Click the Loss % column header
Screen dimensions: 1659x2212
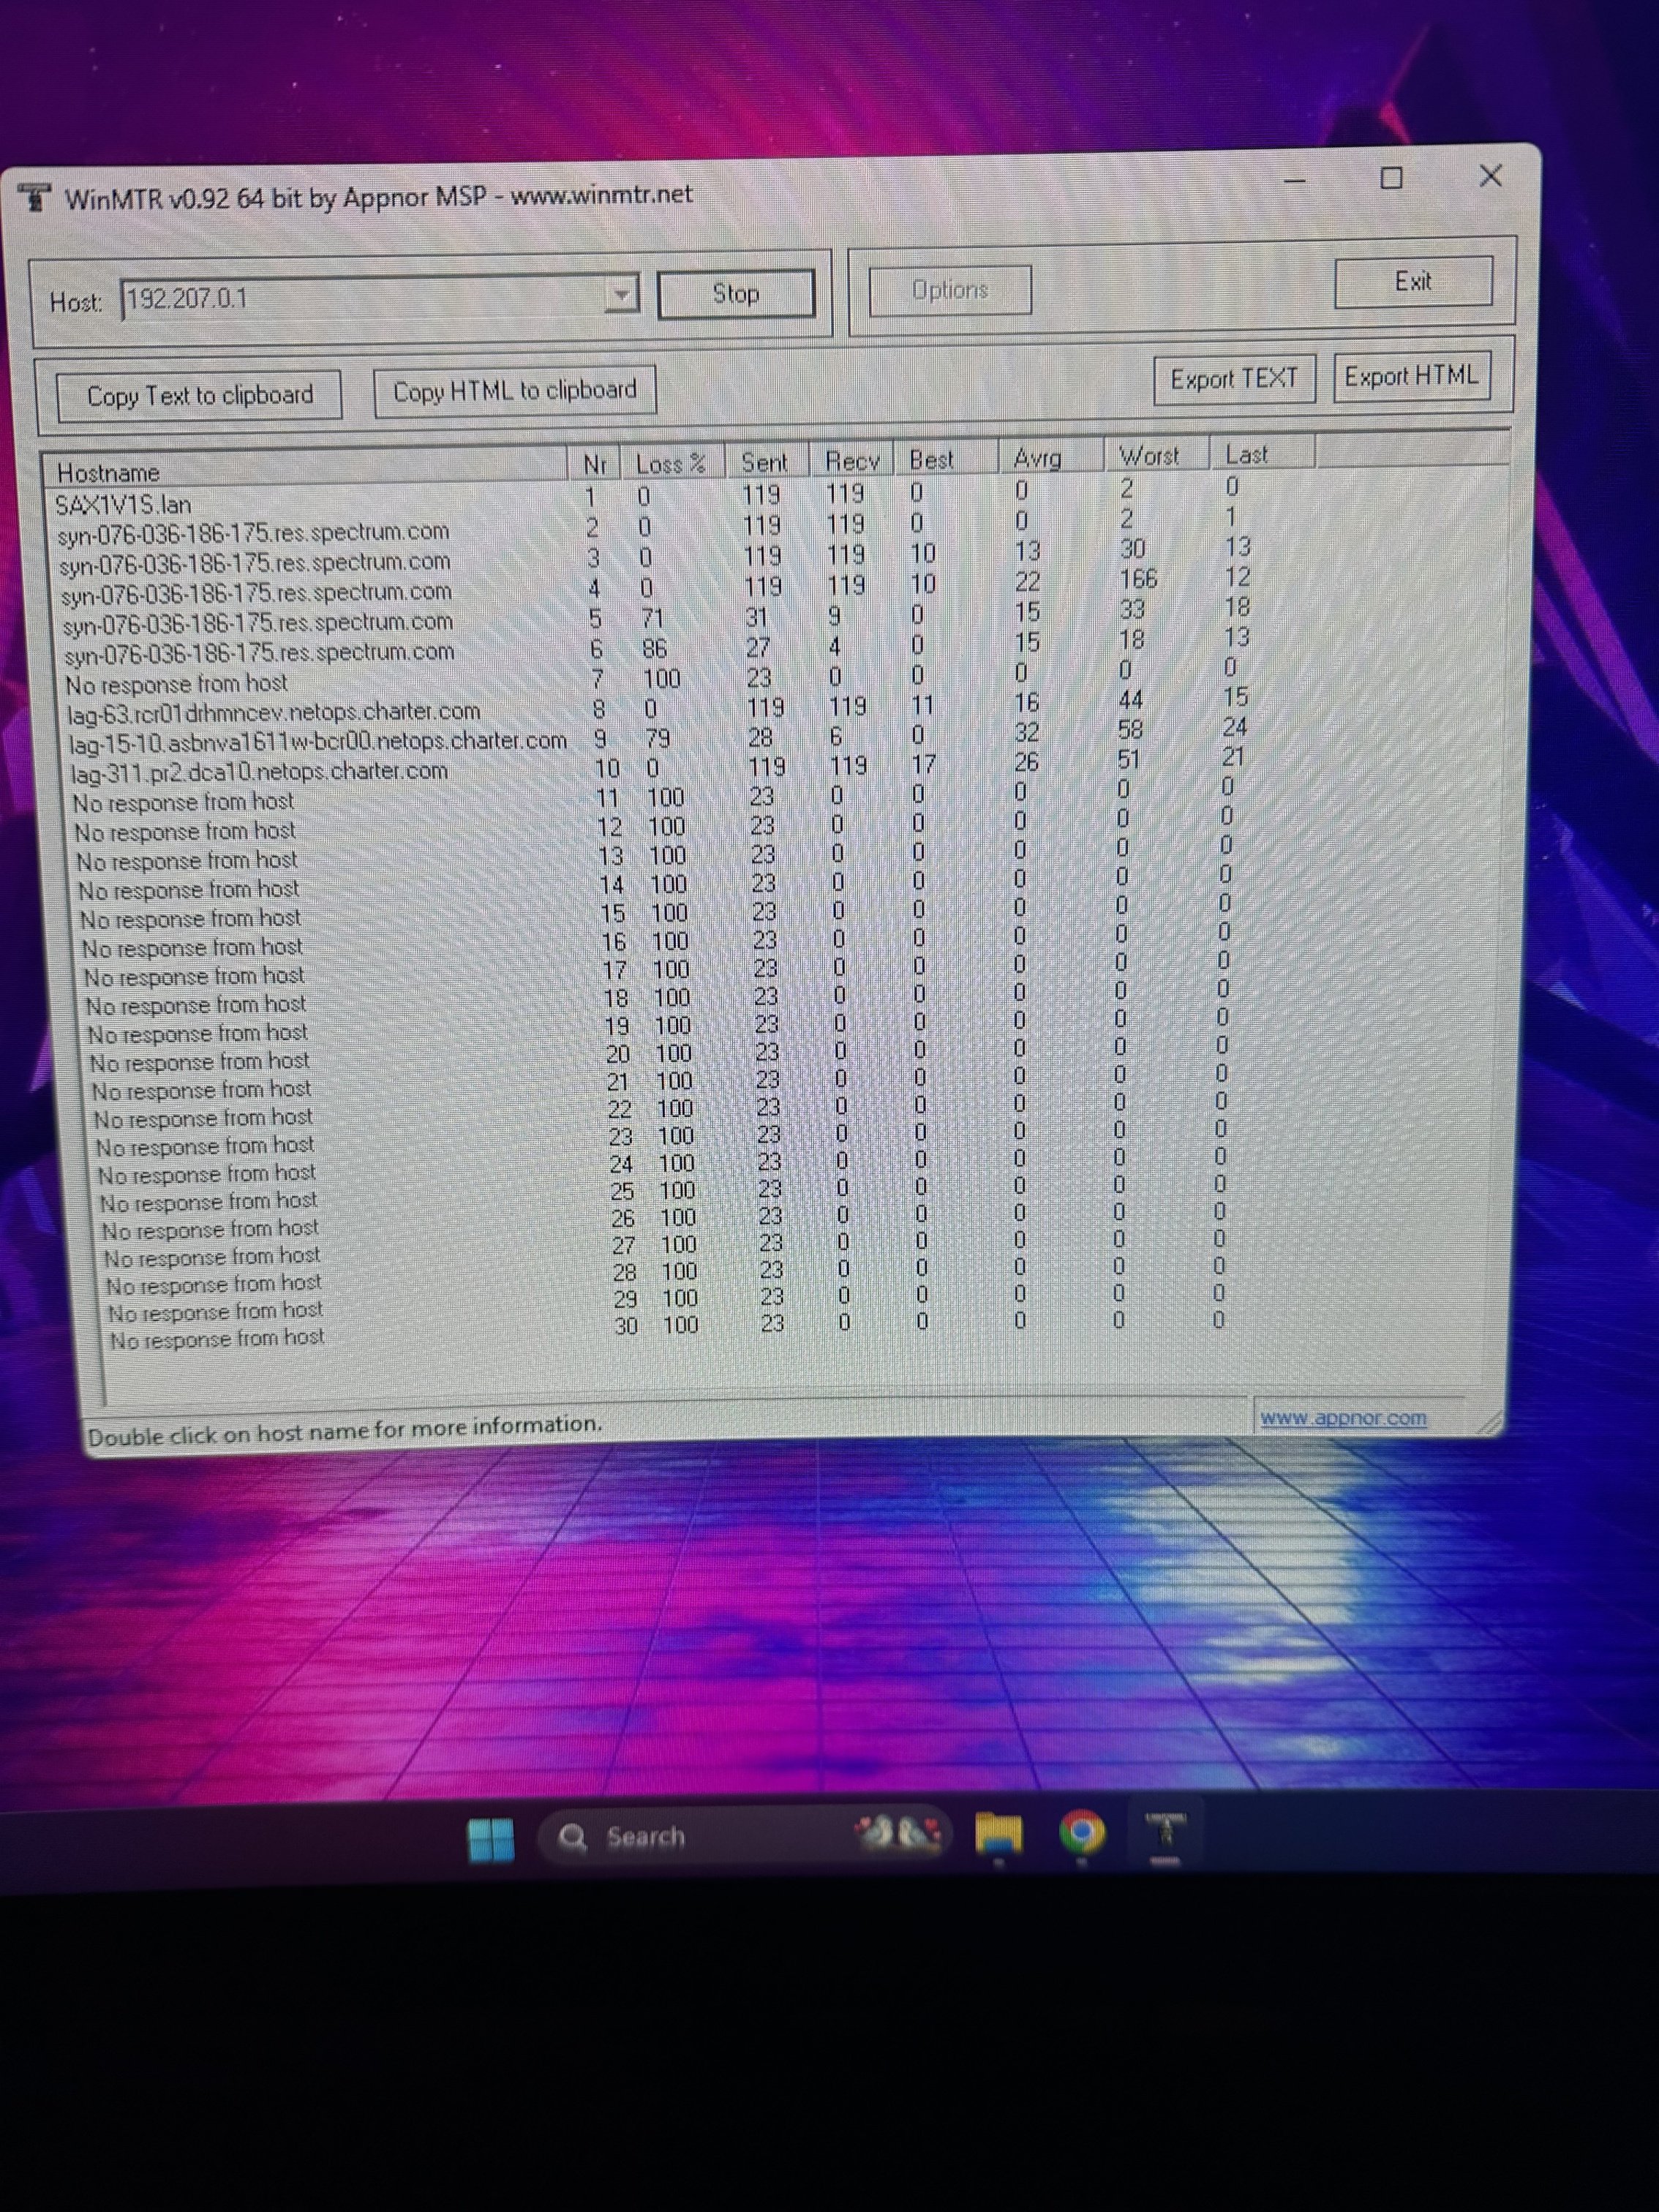[x=670, y=465]
